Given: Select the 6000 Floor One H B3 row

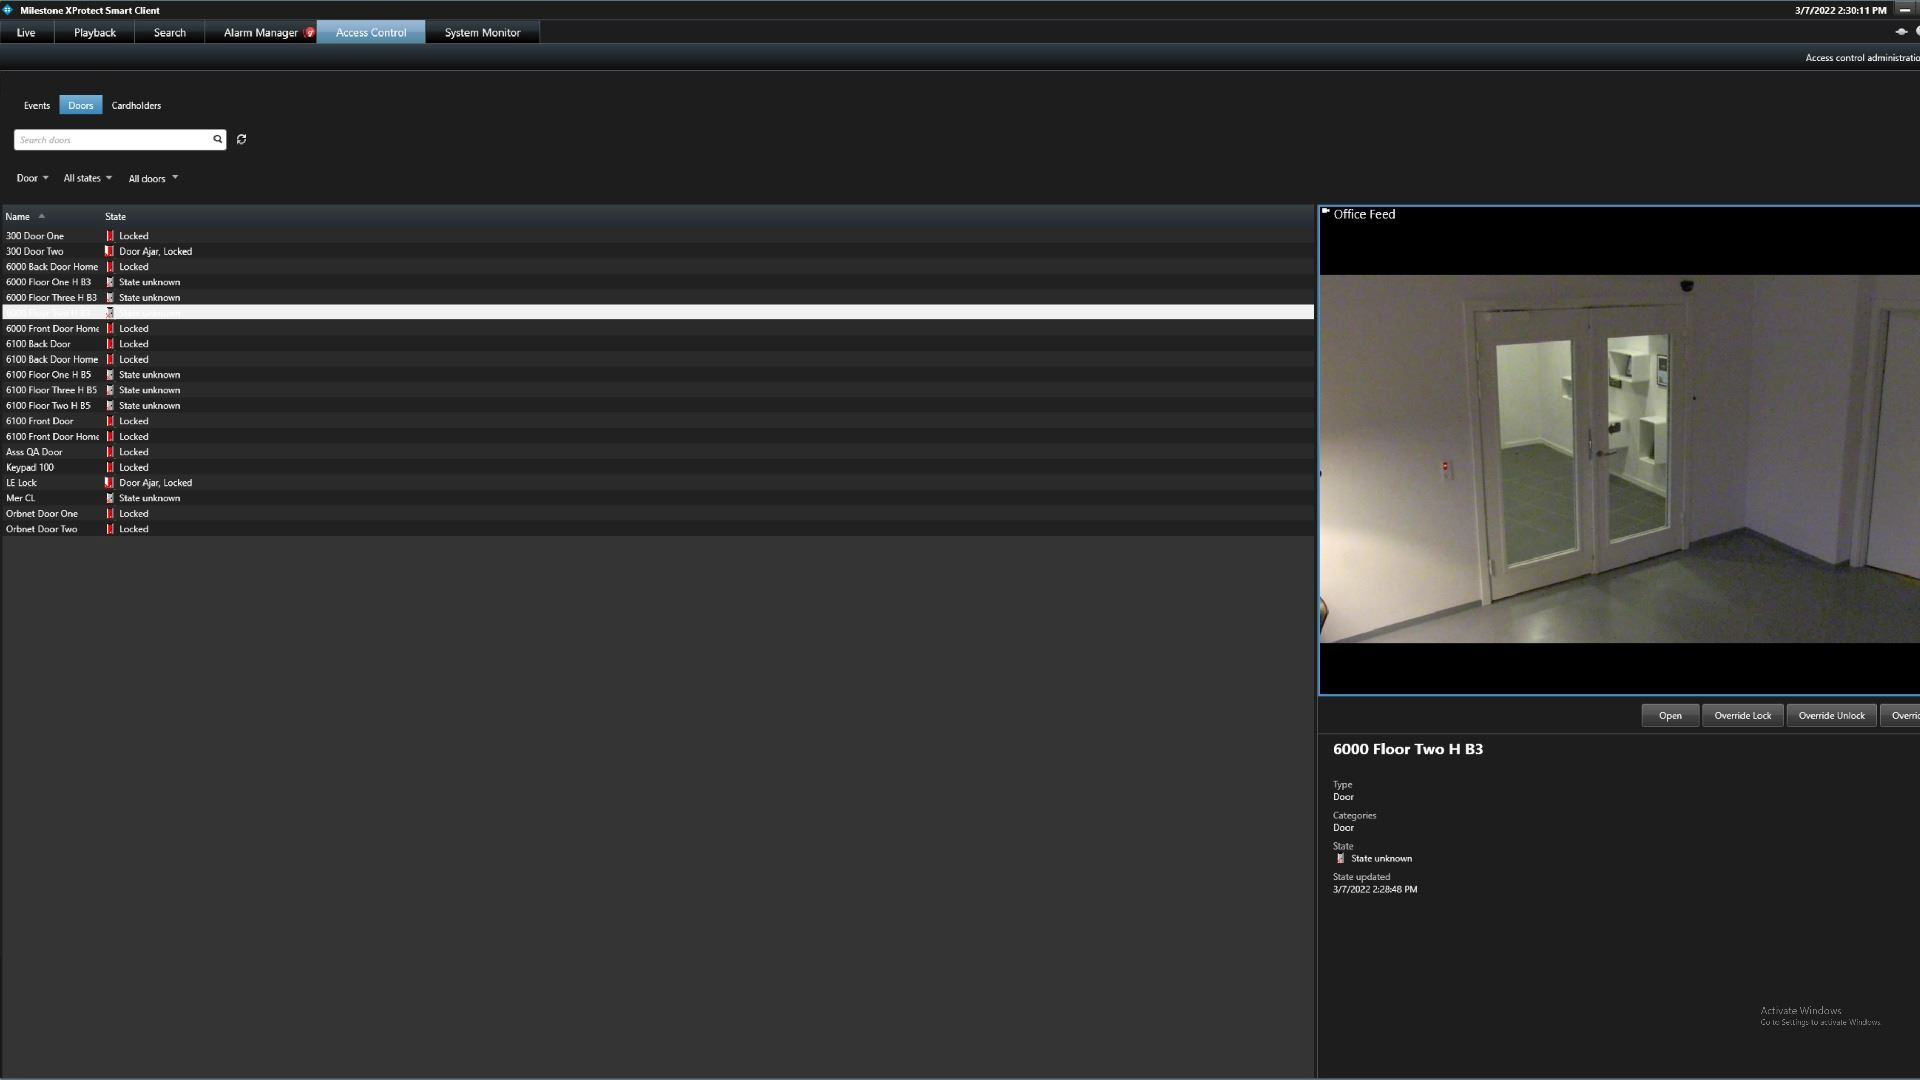Looking at the screenshot, I should tap(658, 282).
